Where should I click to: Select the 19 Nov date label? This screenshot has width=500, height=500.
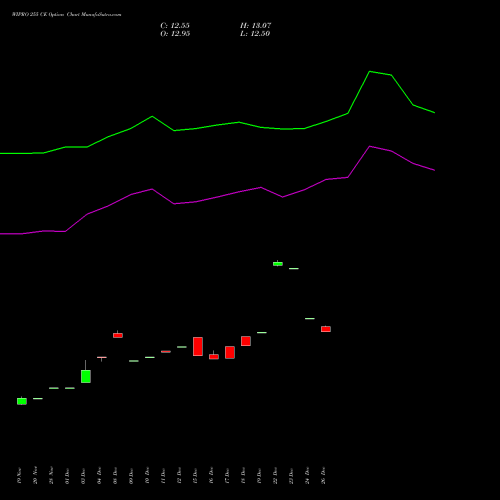[x=19, y=475]
